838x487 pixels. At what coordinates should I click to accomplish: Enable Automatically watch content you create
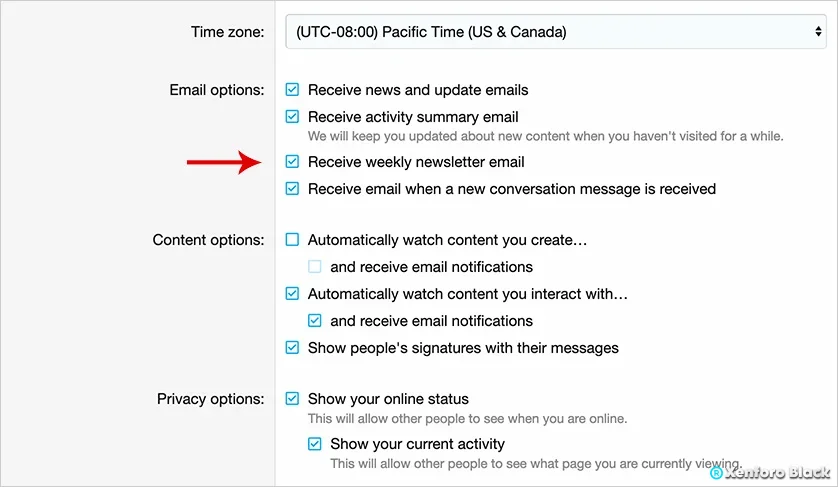[292, 239]
